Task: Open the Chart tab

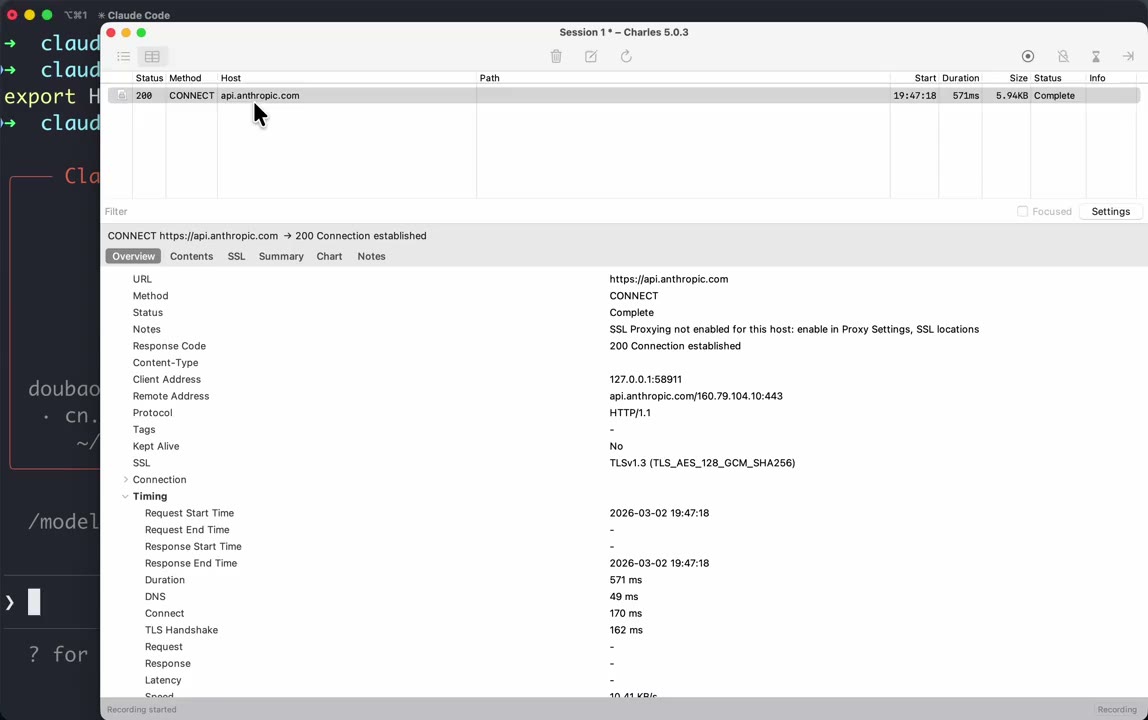Action: [329, 257]
